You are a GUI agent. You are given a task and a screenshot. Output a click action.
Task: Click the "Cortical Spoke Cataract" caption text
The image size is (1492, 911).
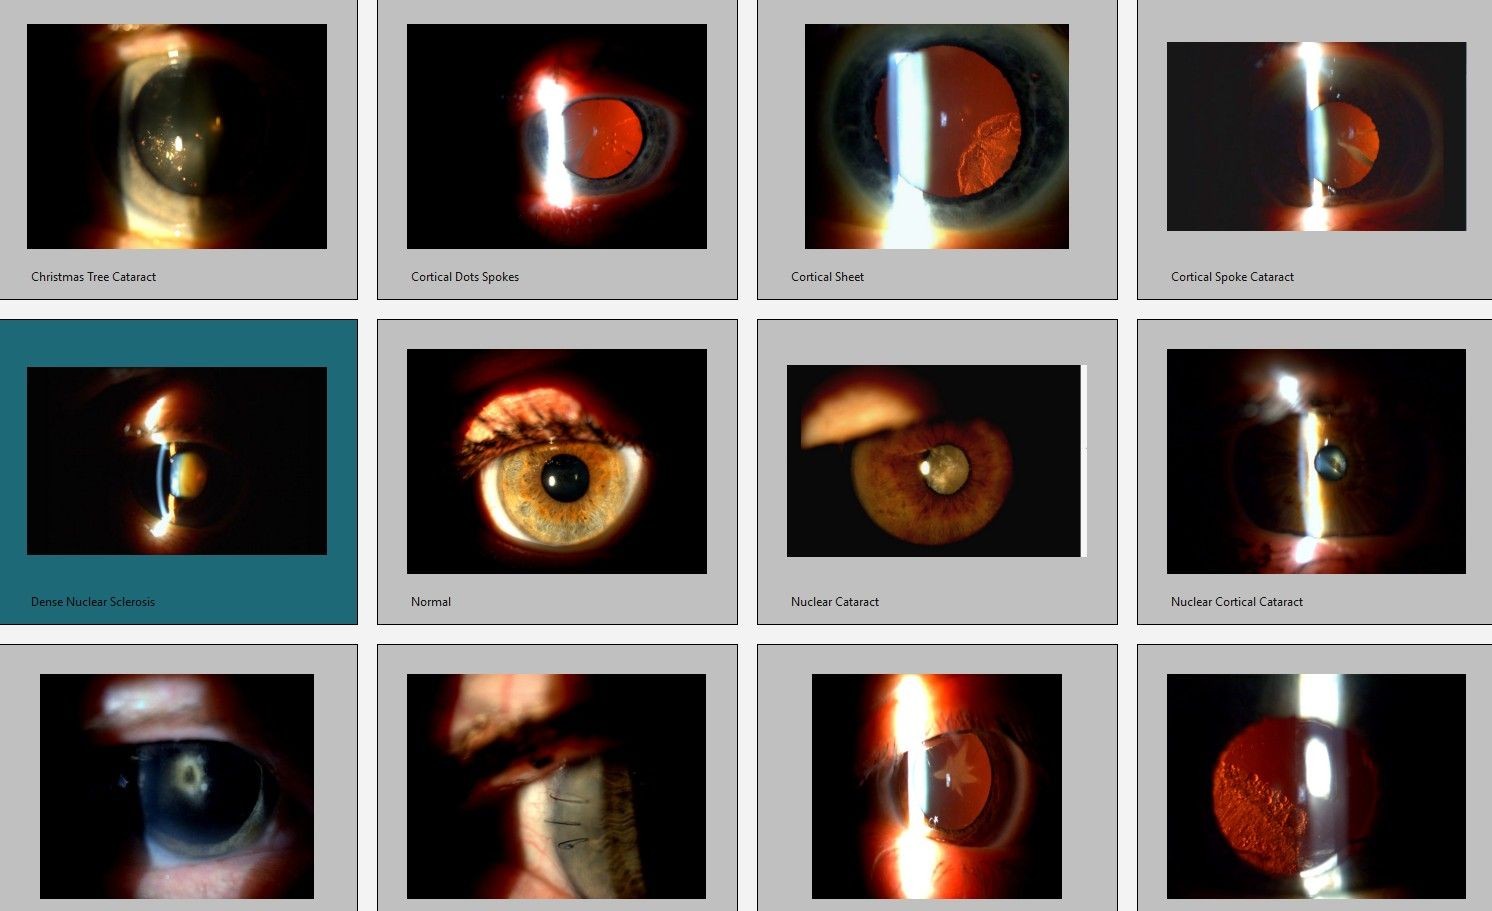pyautogui.click(x=1232, y=277)
